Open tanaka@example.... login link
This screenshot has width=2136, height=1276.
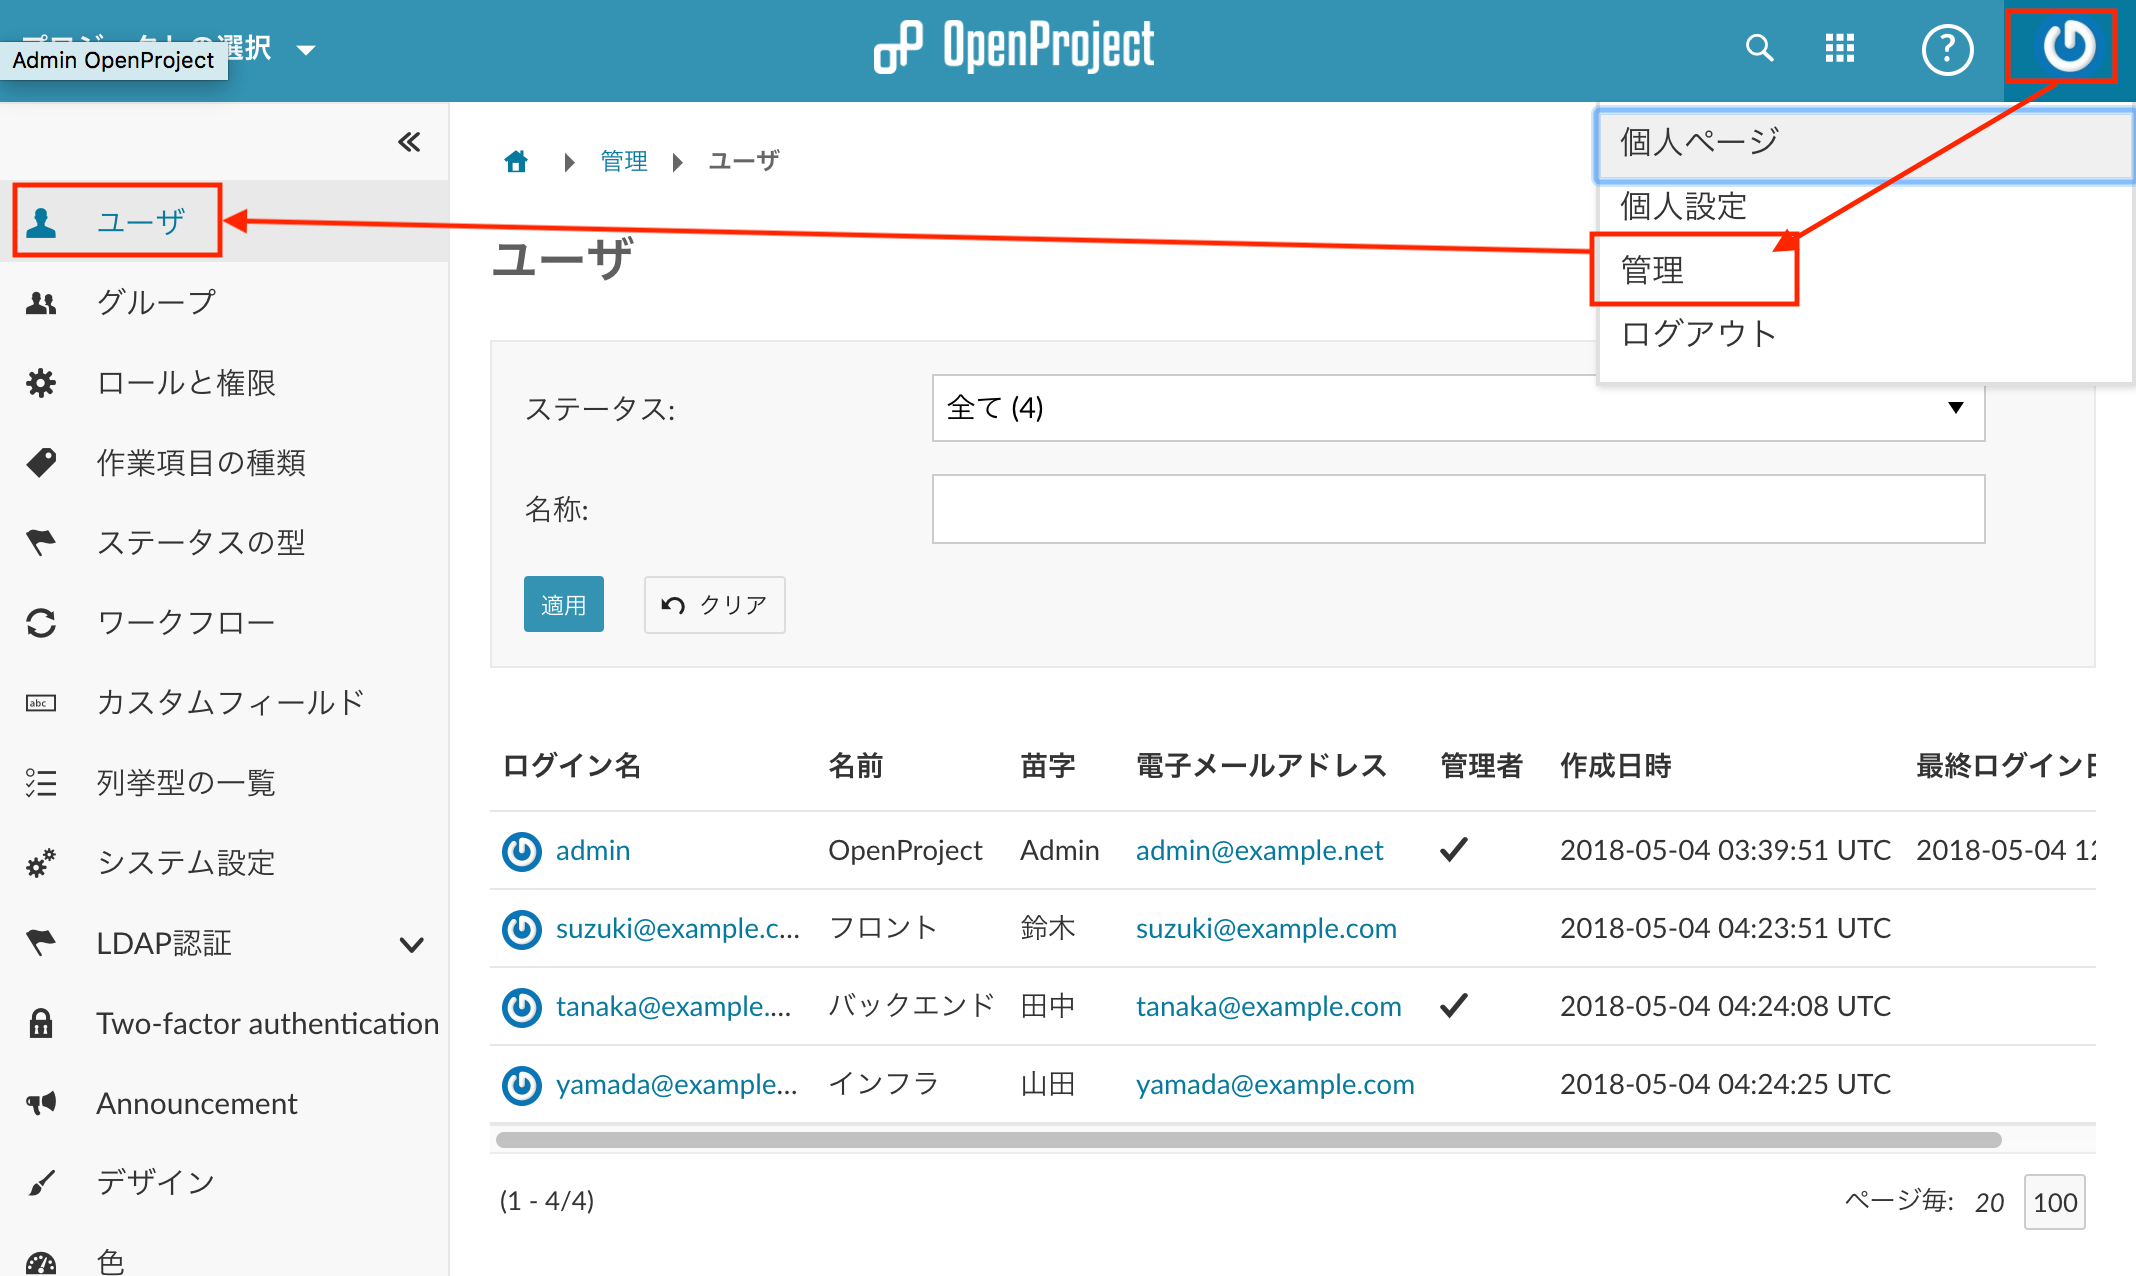(x=674, y=1006)
